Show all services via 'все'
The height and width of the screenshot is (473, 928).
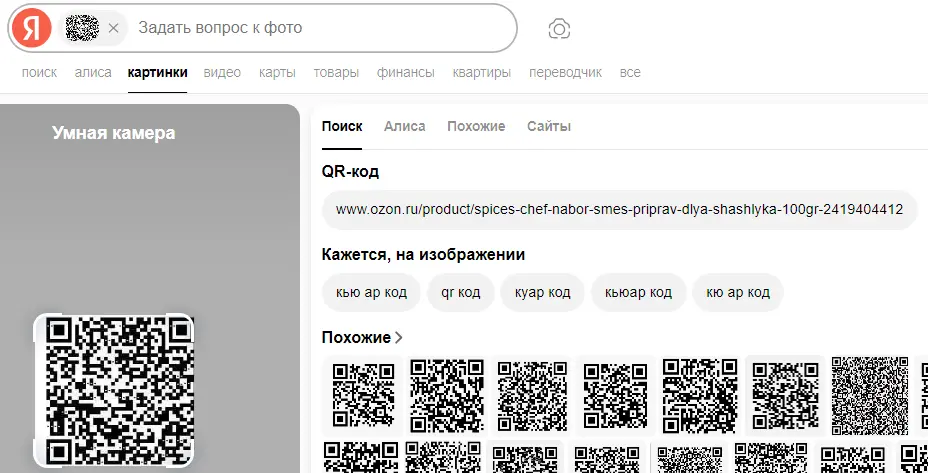click(x=630, y=72)
